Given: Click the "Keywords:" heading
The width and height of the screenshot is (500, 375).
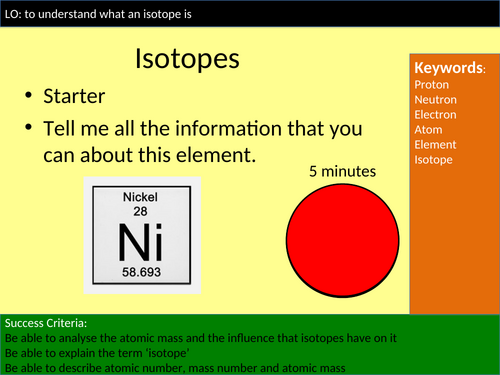Looking at the screenshot, I should pyautogui.click(x=450, y=68).
